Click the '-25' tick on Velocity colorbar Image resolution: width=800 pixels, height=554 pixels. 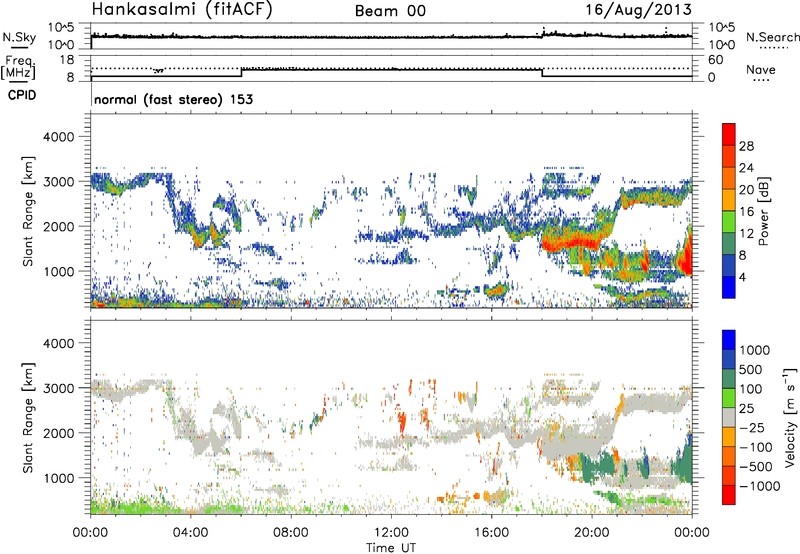(752, 427)
